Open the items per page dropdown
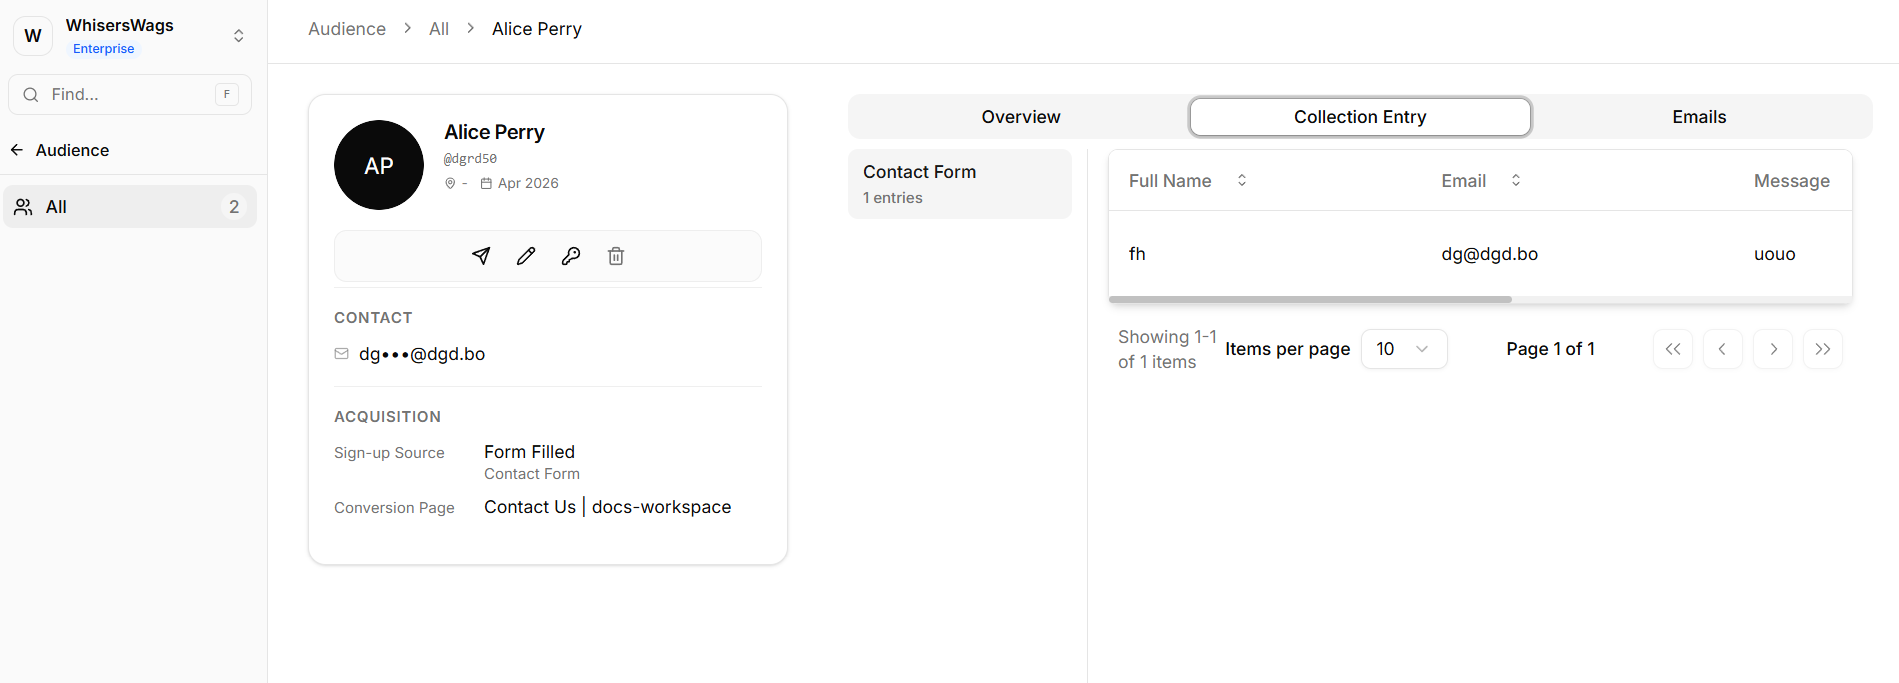 1403,349
